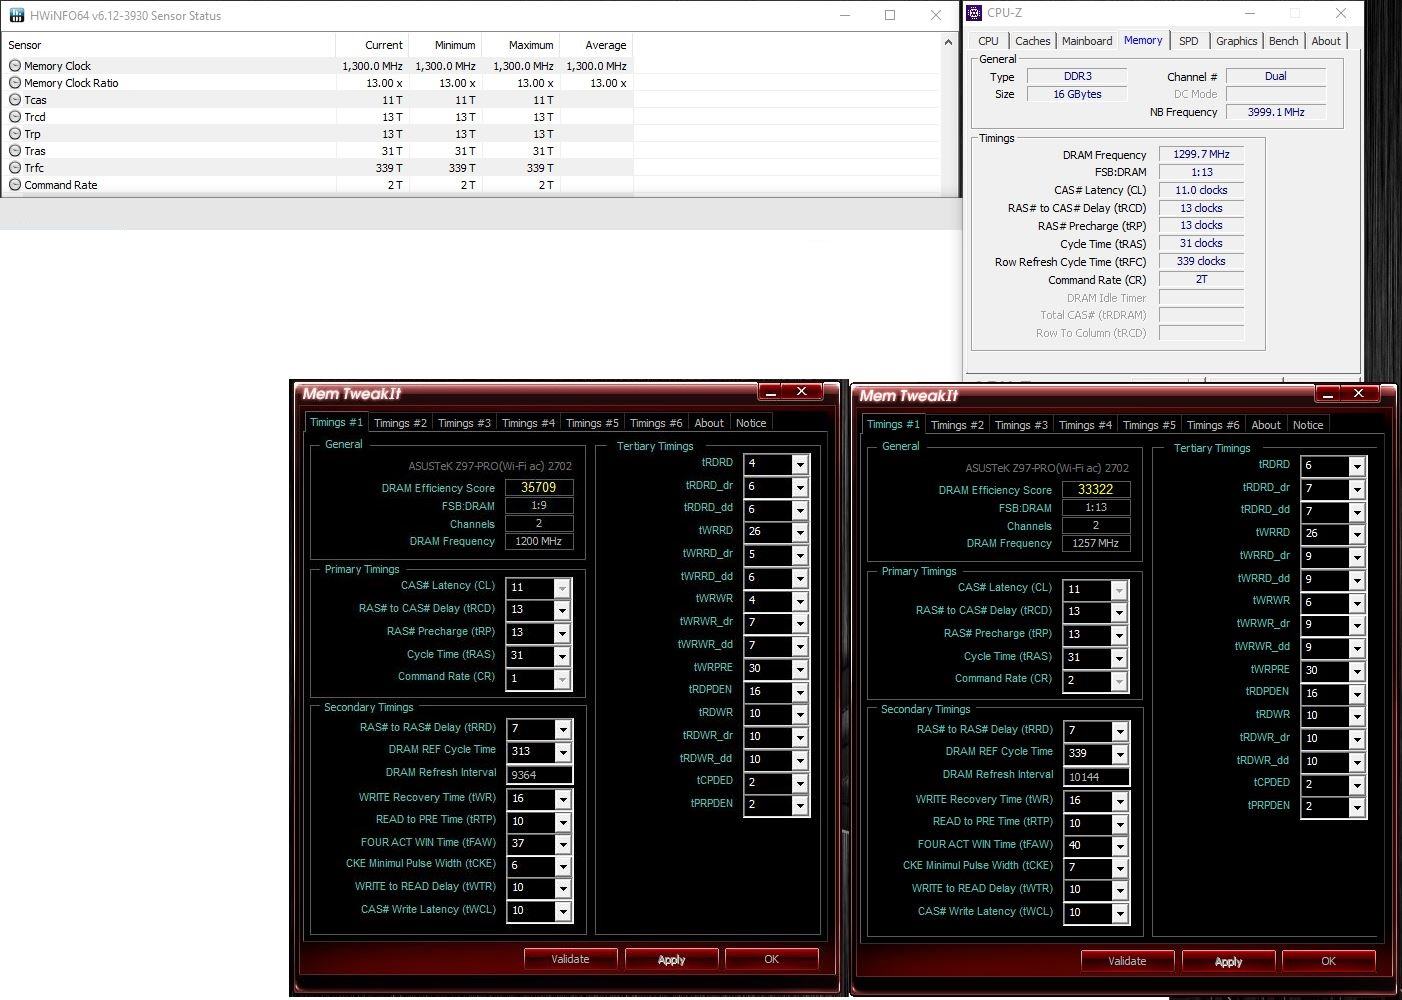Open Timings #2 tab in left Mem TweakIt

click(400, 423)
